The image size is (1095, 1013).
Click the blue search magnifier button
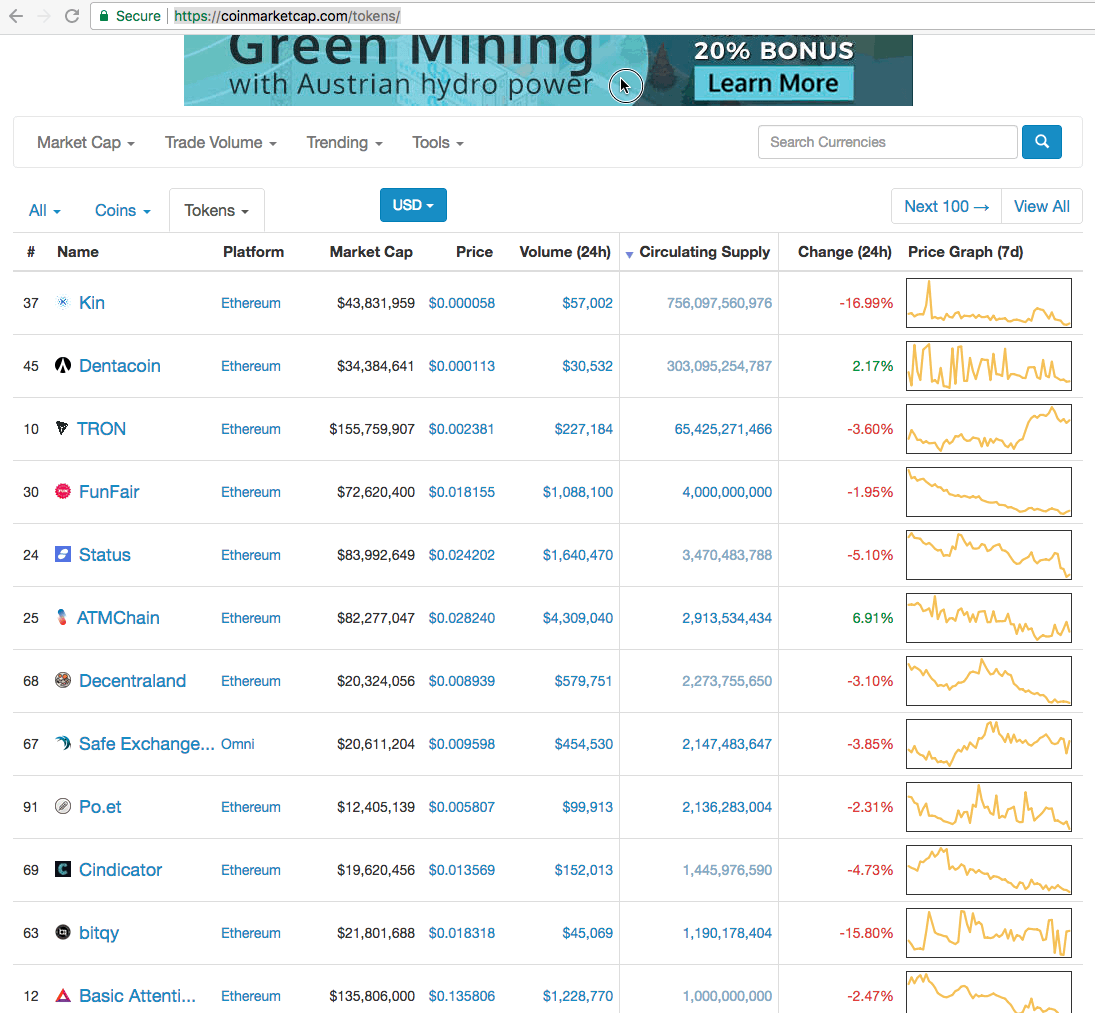(1041, 142)
